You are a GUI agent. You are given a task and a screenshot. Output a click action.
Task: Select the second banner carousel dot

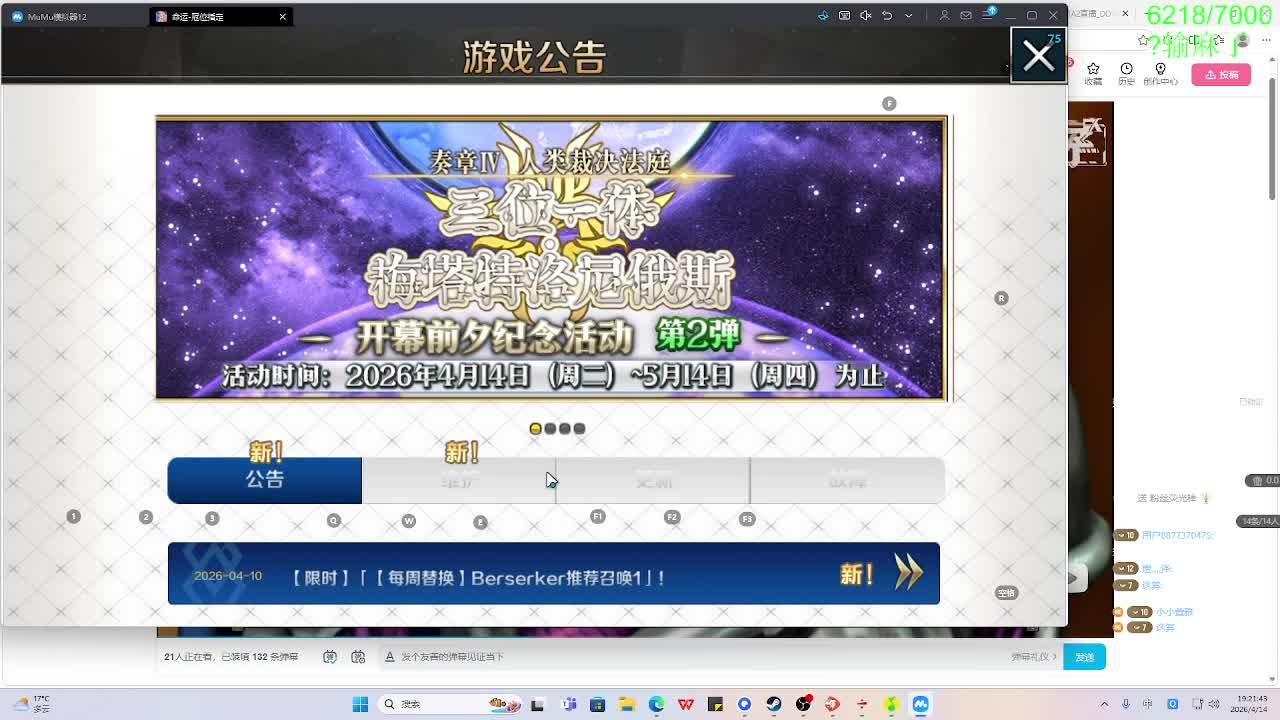[x=550, y=429]
